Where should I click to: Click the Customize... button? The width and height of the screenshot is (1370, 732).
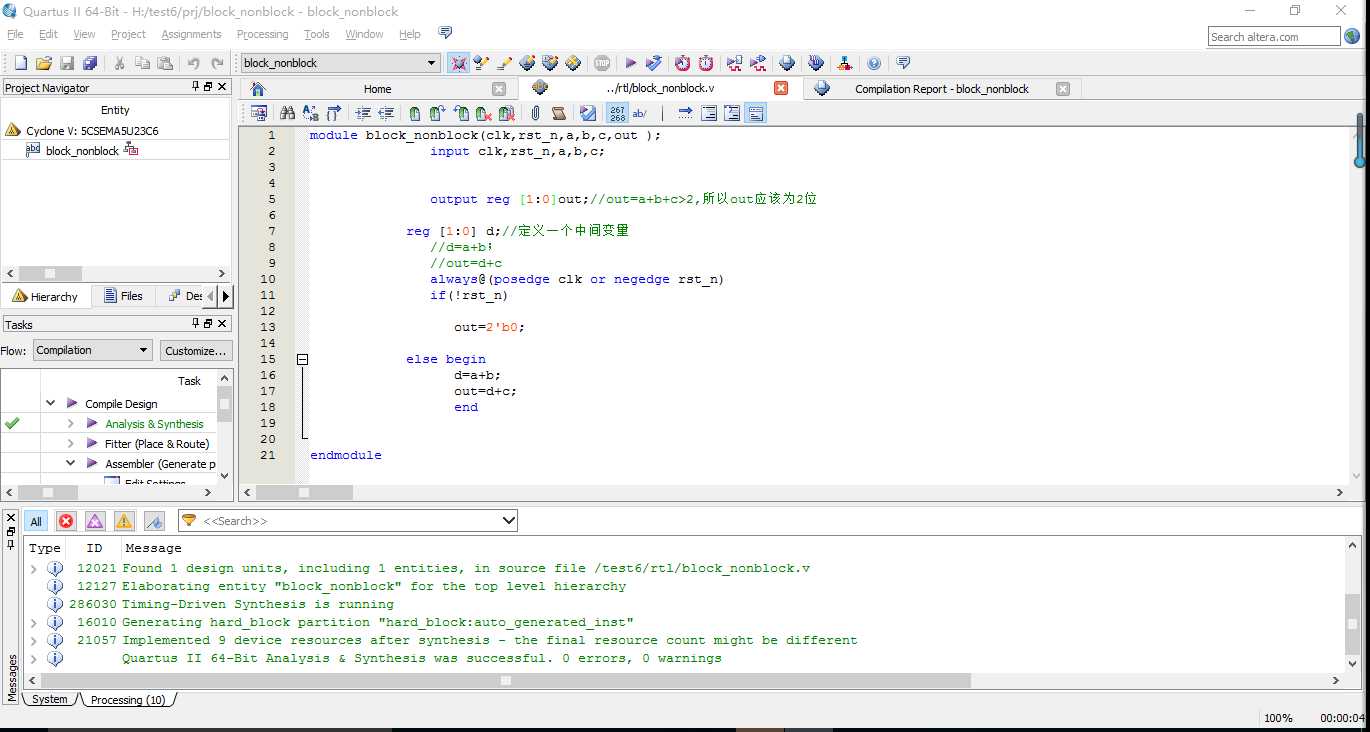pyautogui.click(x=196, y=350)
